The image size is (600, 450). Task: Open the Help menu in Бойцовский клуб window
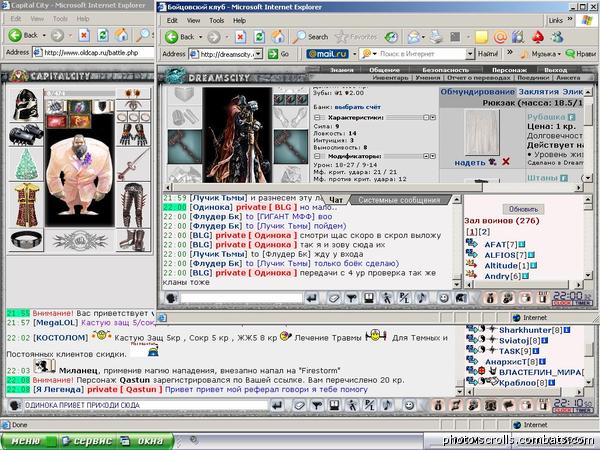pos(239,20)
